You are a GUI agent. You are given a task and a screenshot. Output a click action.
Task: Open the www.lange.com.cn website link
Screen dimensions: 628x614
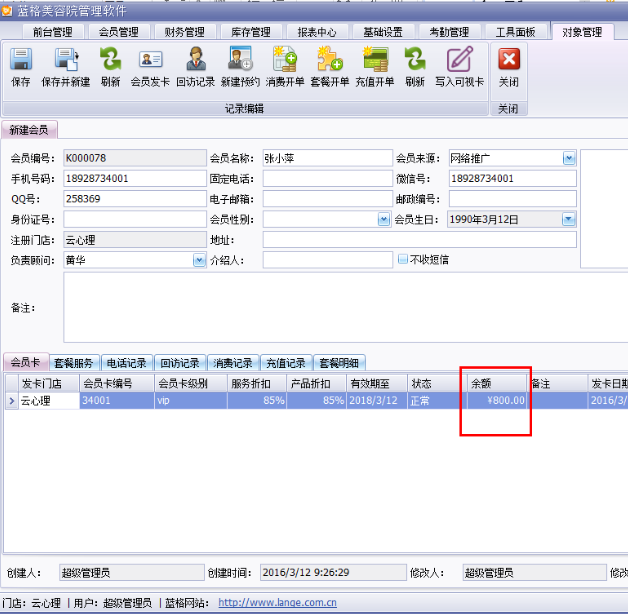tap(277, 603)
